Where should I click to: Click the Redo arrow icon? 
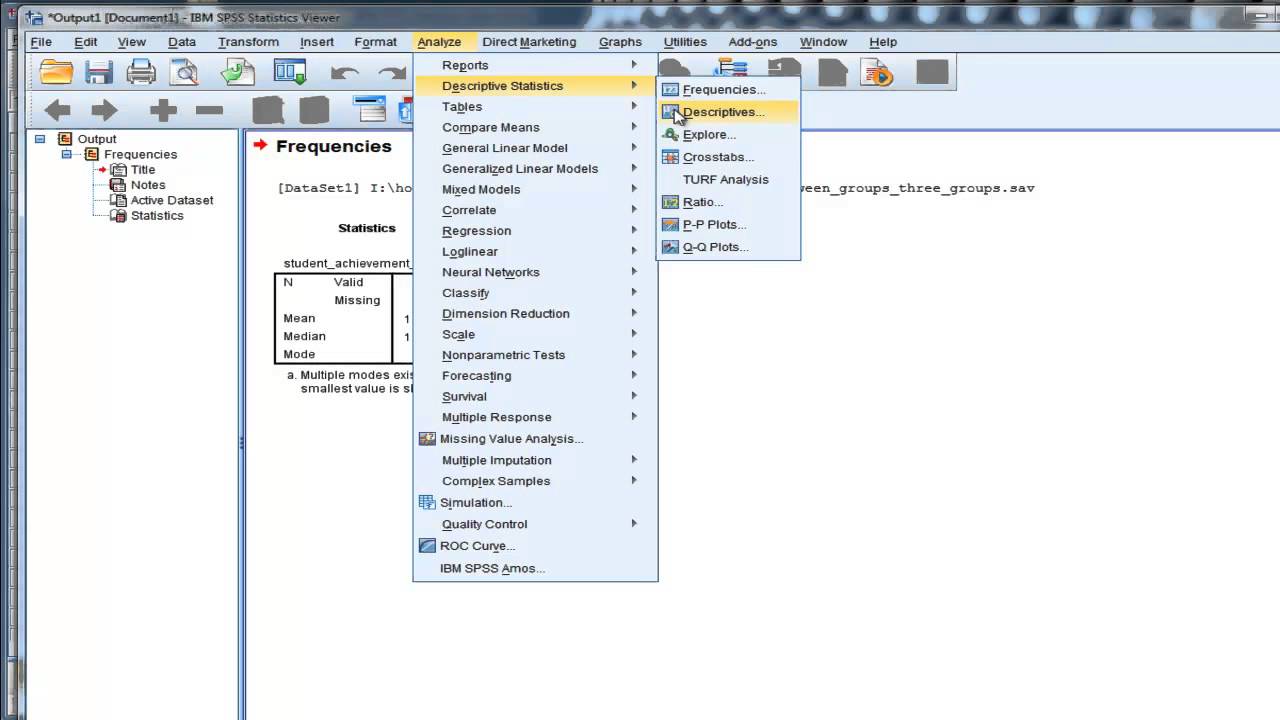(x=393, y=73)
